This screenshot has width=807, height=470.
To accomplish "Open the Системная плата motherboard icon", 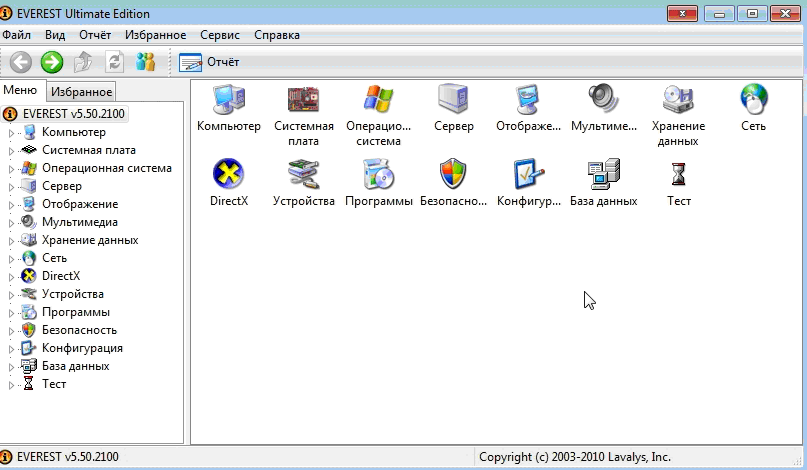I will pyautogui.click(x=303, y=99).
